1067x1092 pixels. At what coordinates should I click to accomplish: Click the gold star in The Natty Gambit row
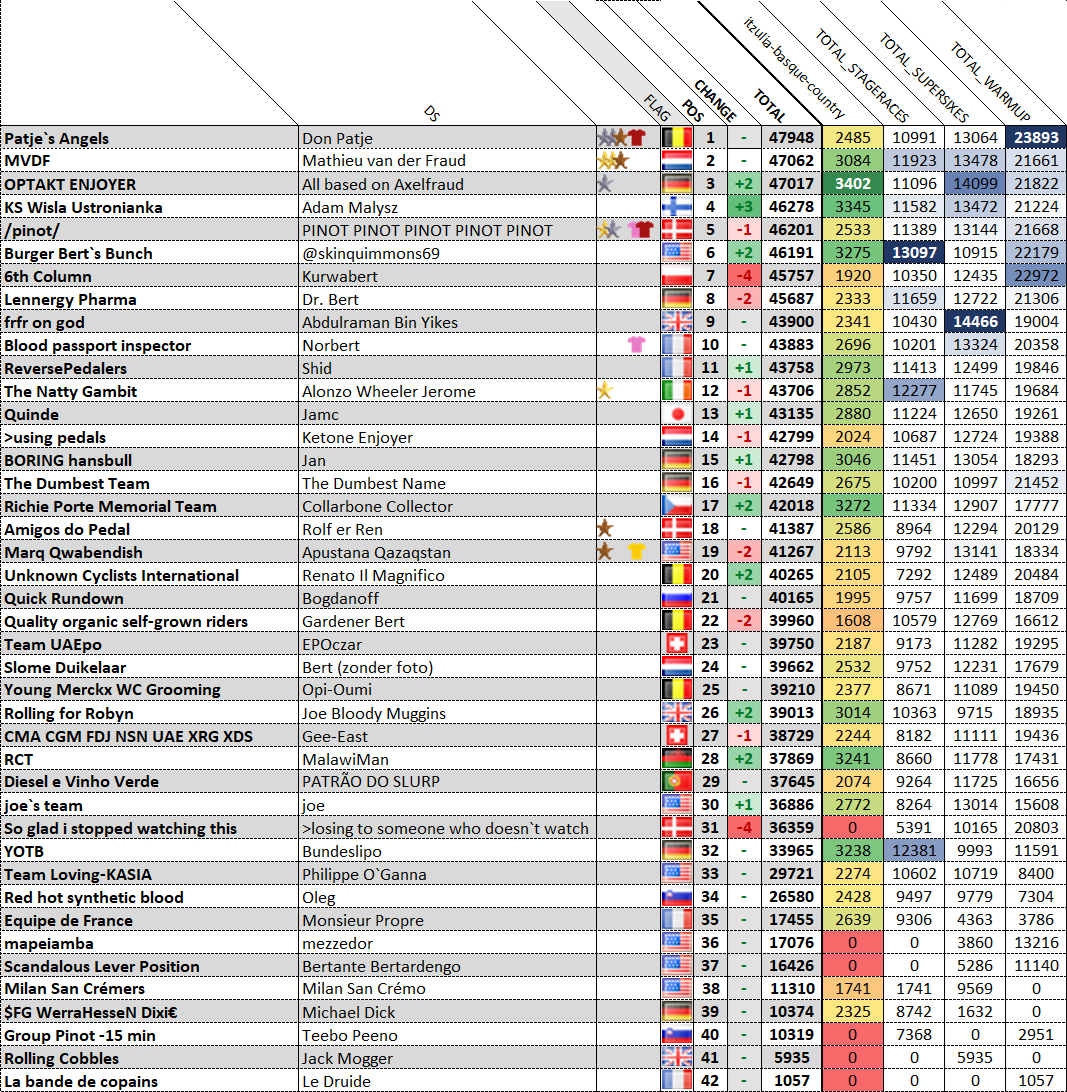605,391
